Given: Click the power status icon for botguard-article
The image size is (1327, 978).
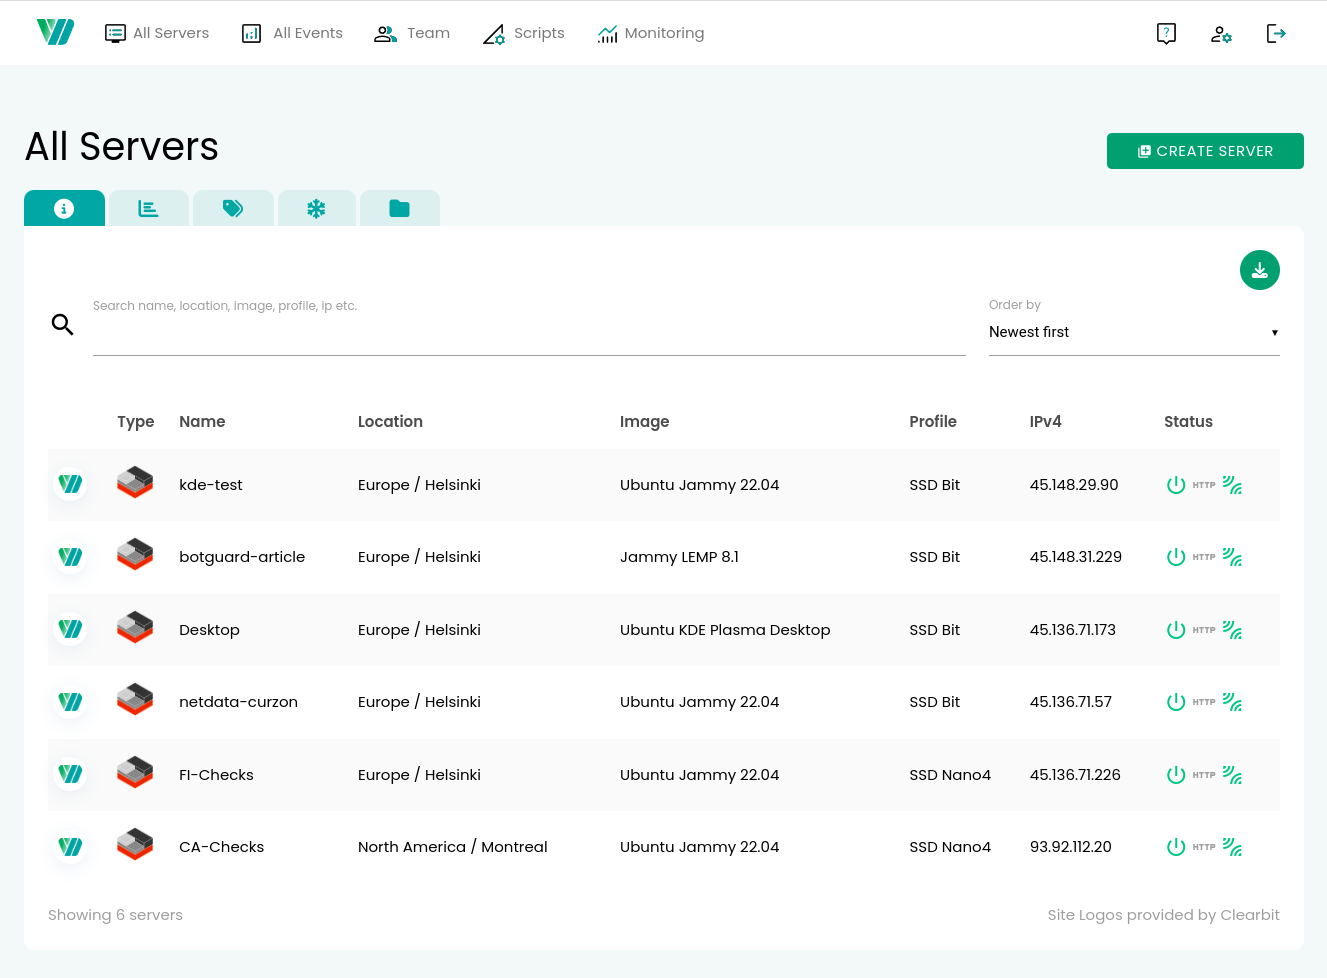Looking at the screenshot, I should coord(1176,557).
